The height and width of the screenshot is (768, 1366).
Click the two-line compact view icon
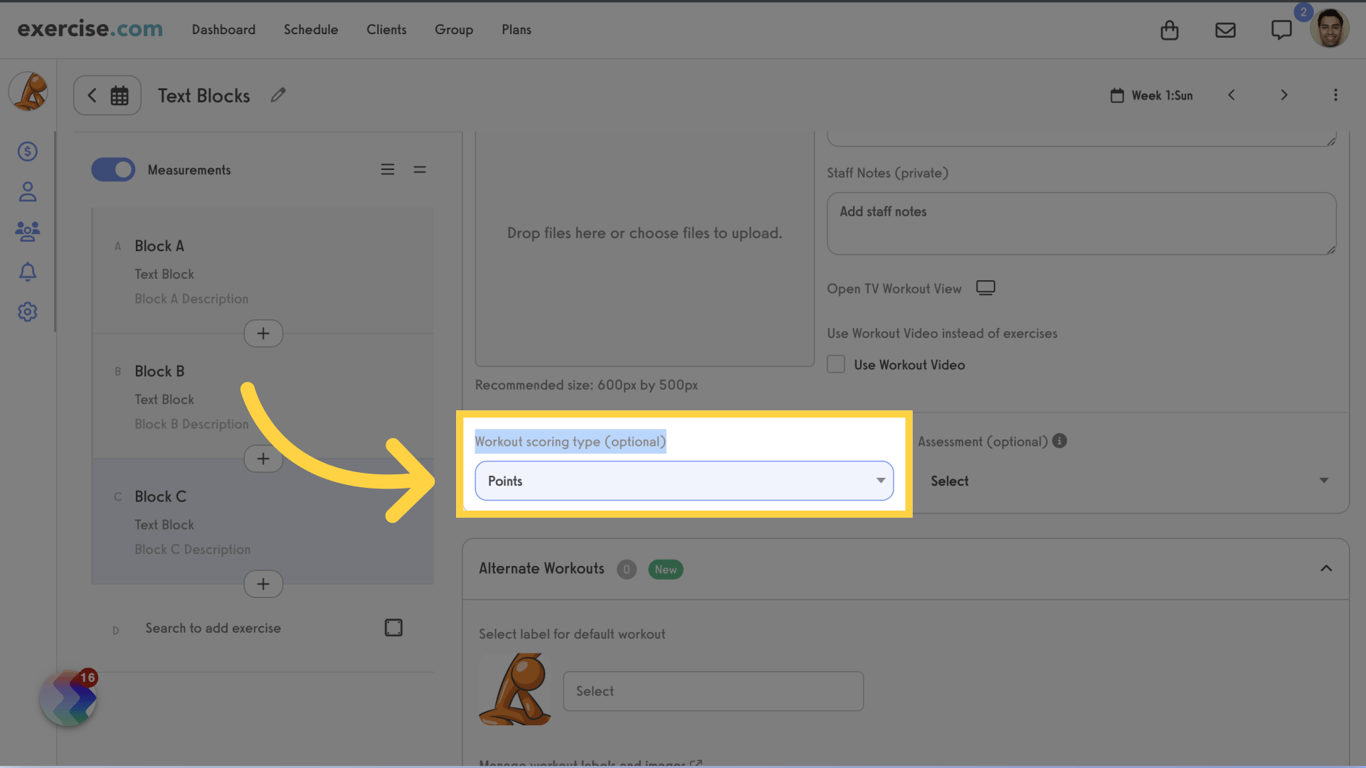tap(420, 170)
